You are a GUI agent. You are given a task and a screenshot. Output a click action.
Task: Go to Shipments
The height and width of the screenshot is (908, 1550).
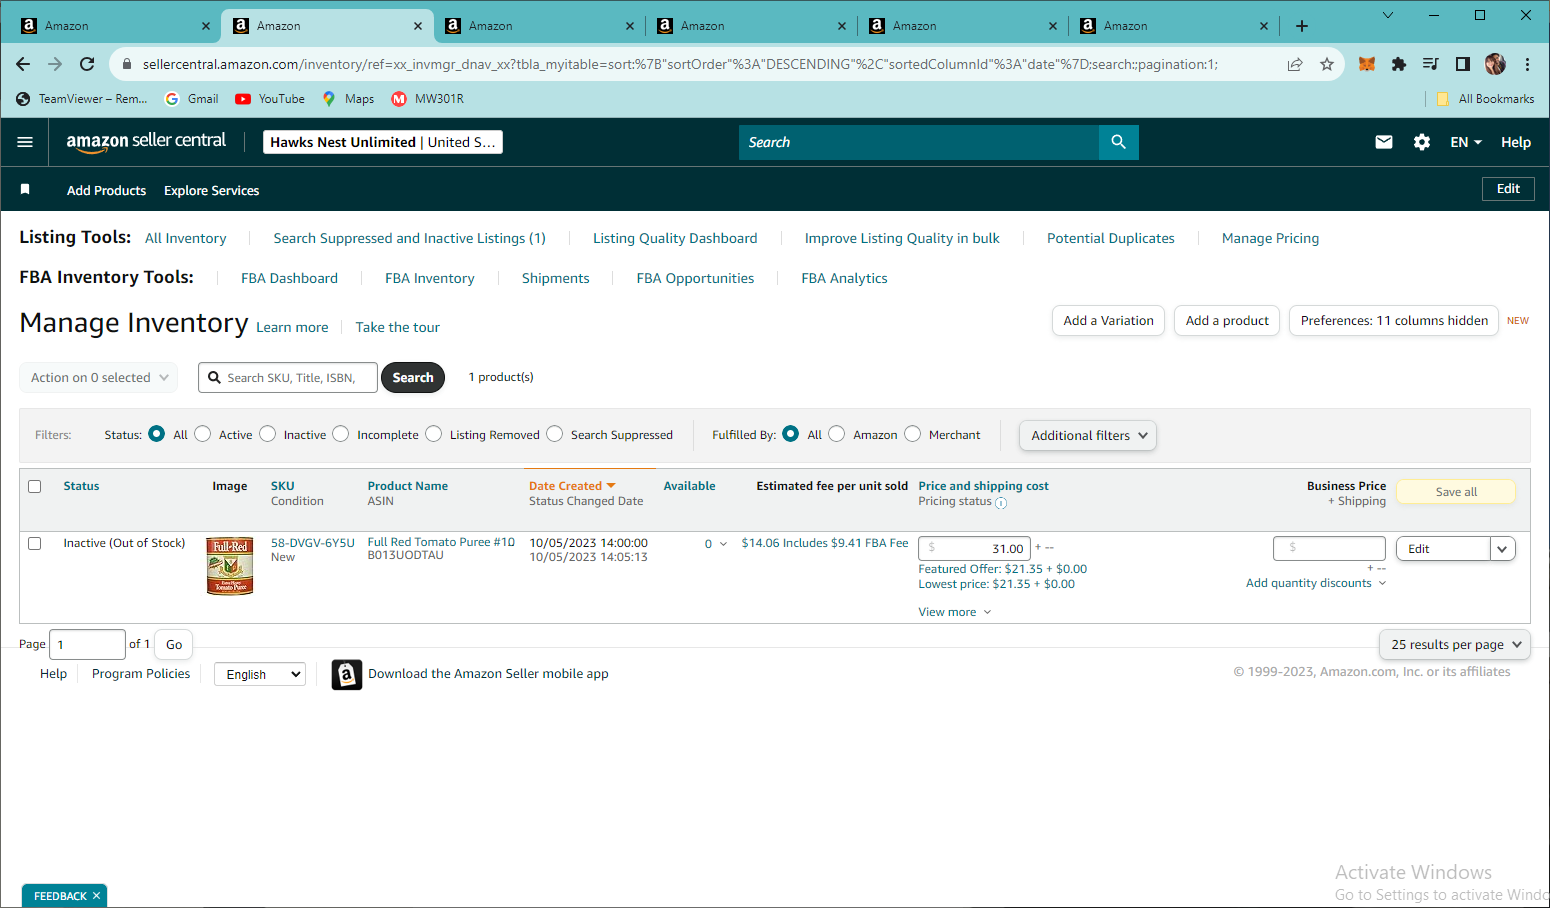[x=556, y=278]
